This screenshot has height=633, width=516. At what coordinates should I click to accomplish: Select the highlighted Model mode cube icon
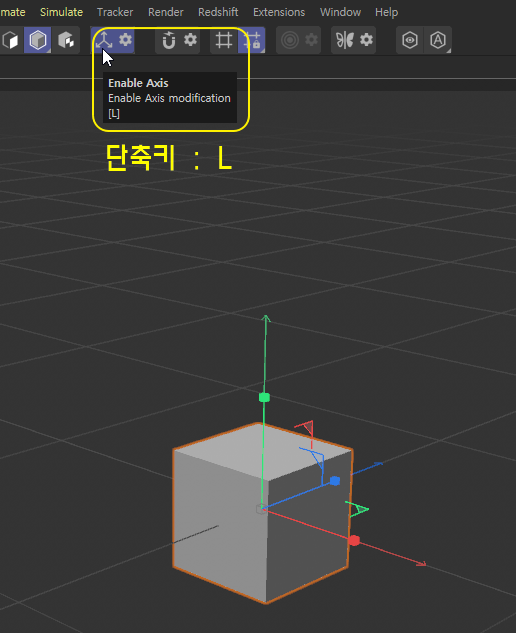point(38,40)
